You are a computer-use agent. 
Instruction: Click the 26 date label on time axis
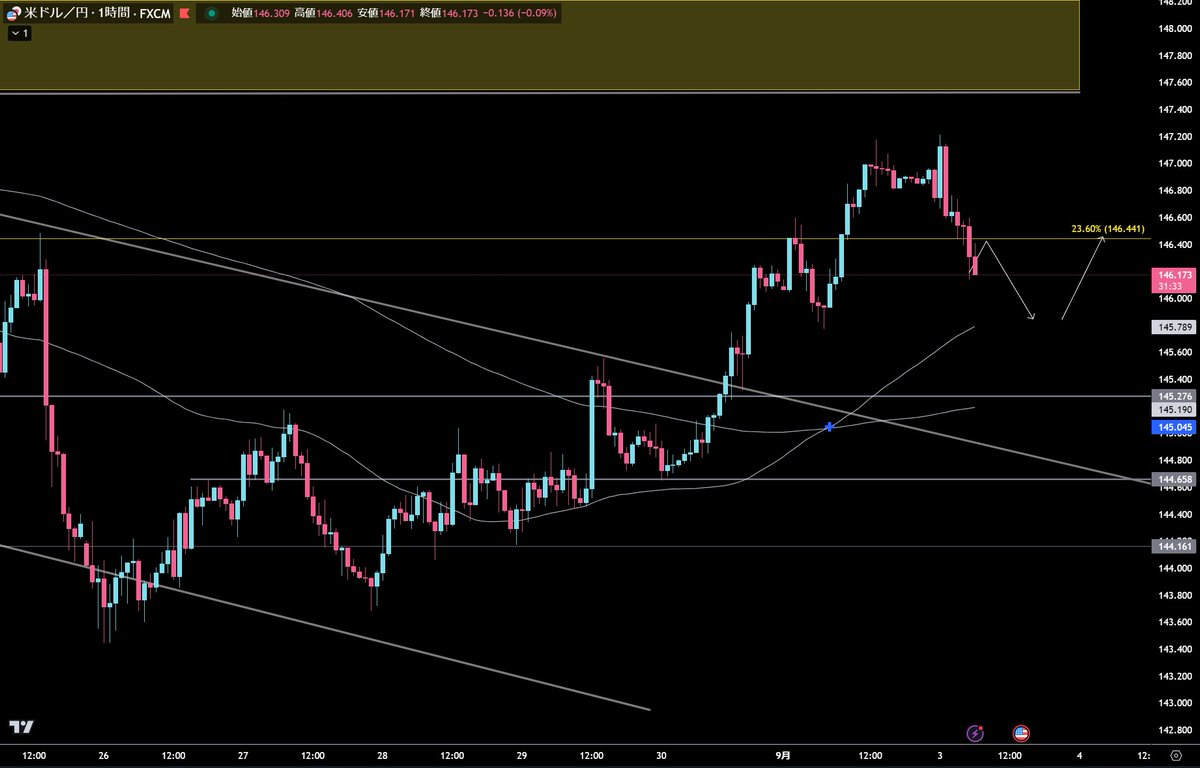(x=104, y=757)
